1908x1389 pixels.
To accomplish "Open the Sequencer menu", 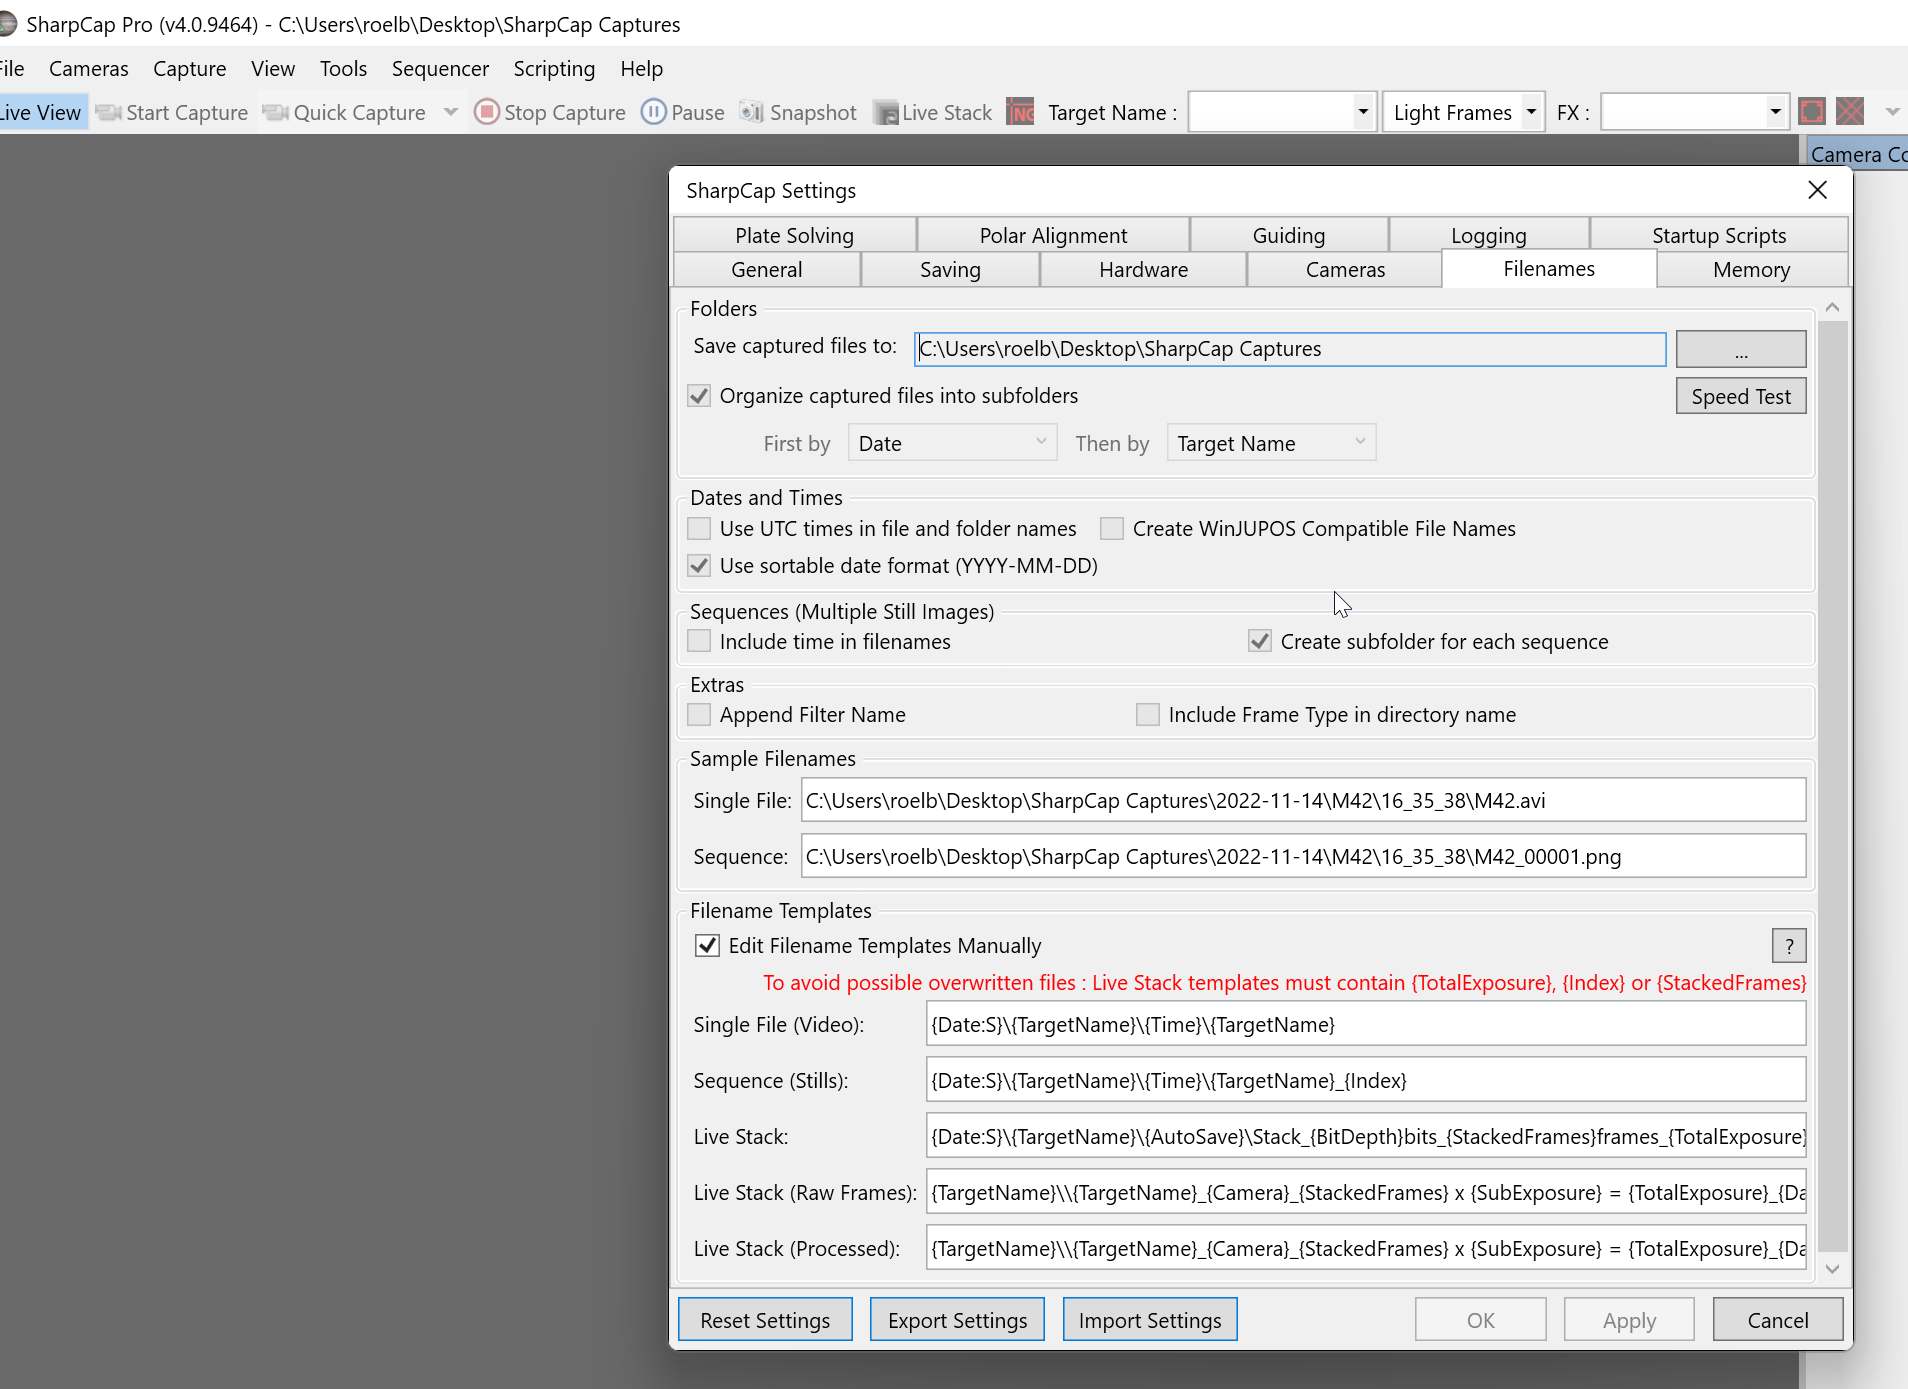I will click(441, 68).
